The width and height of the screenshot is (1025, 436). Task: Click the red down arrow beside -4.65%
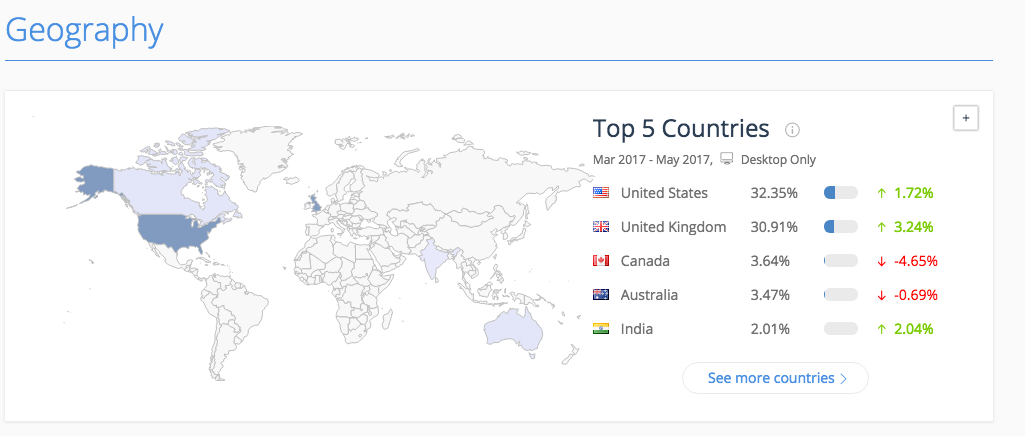click(881, 261)
